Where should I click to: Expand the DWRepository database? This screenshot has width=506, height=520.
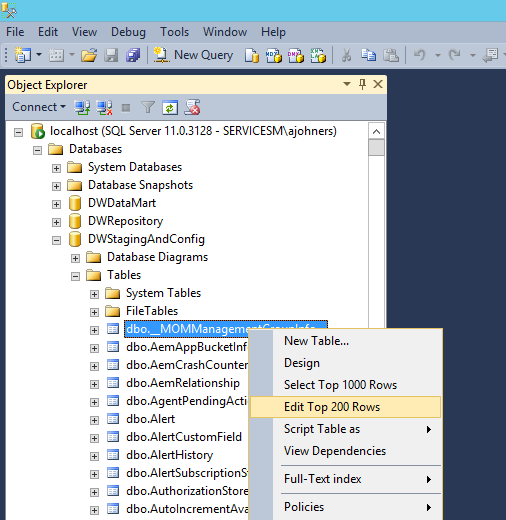click(56, 222)
